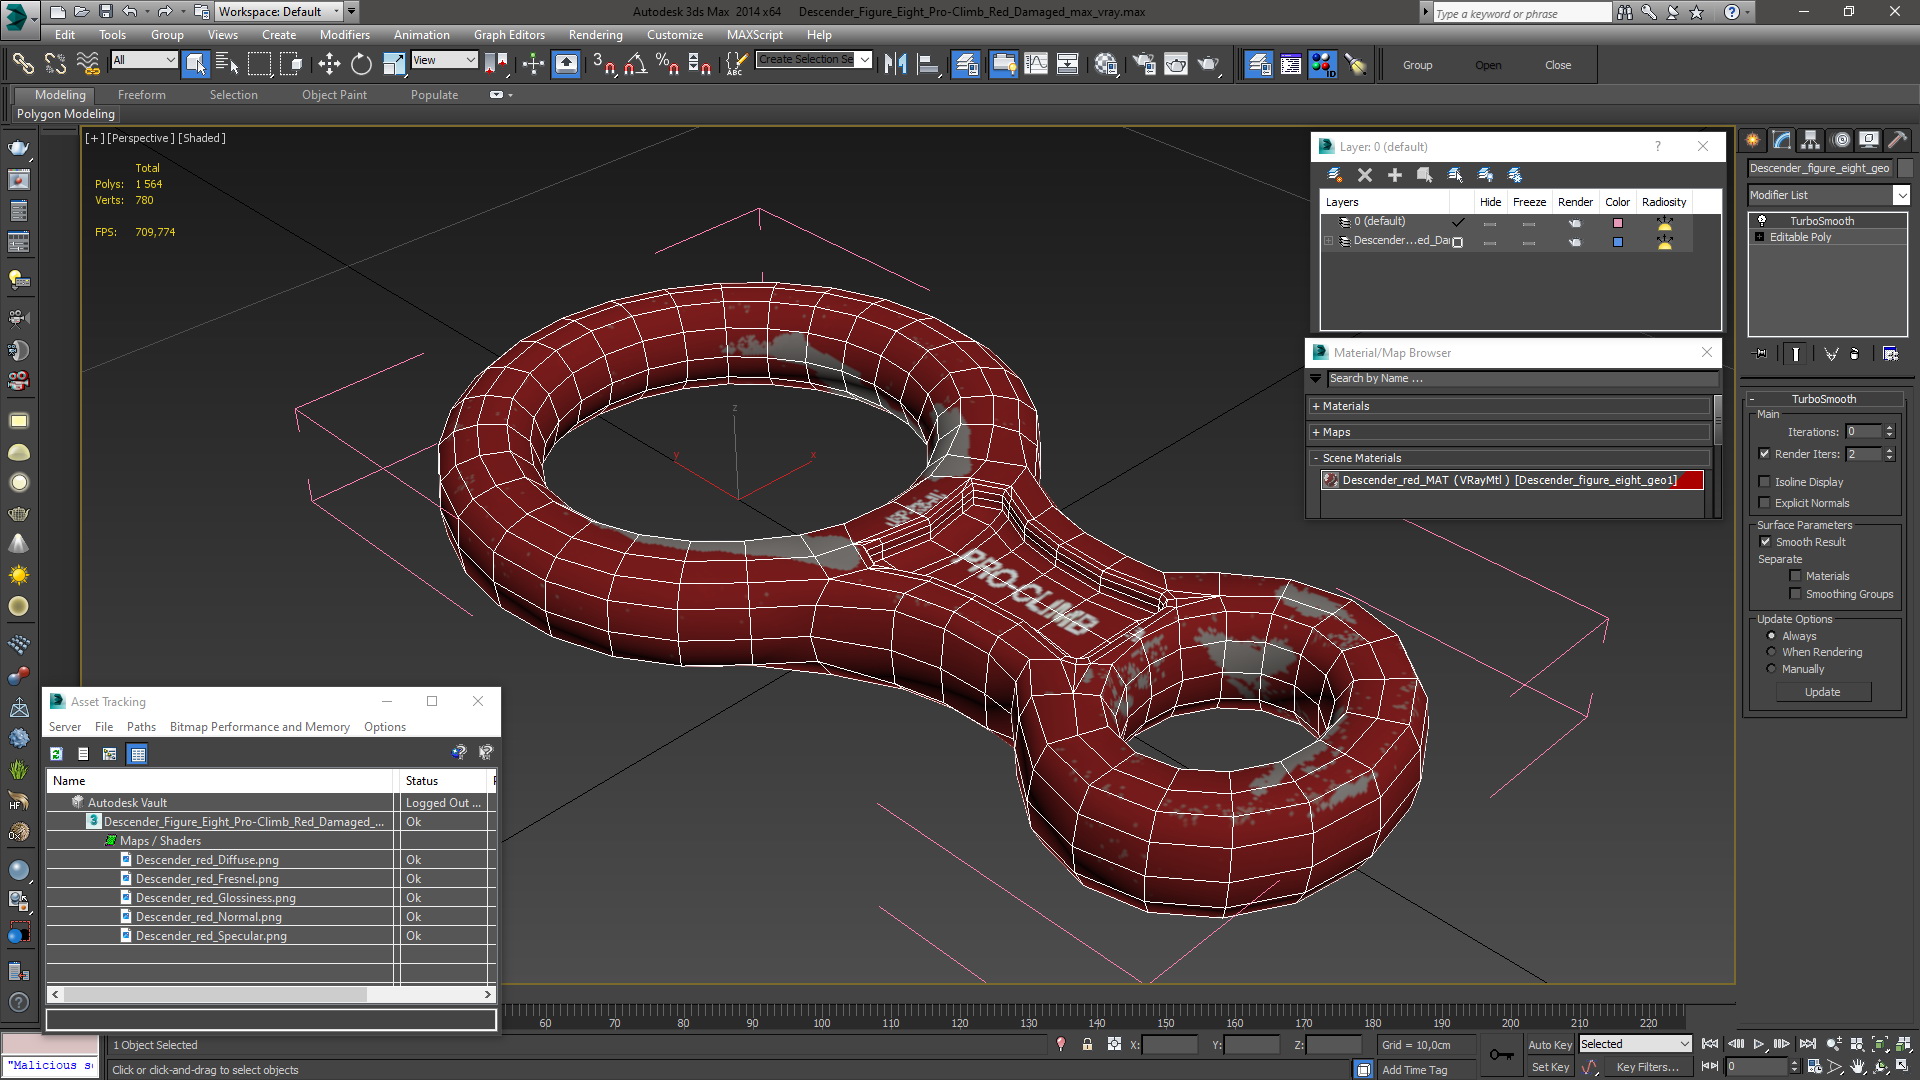Select the Select and Link tool
Viewport: 1920px width, 1080px height.
pos(22,64)
